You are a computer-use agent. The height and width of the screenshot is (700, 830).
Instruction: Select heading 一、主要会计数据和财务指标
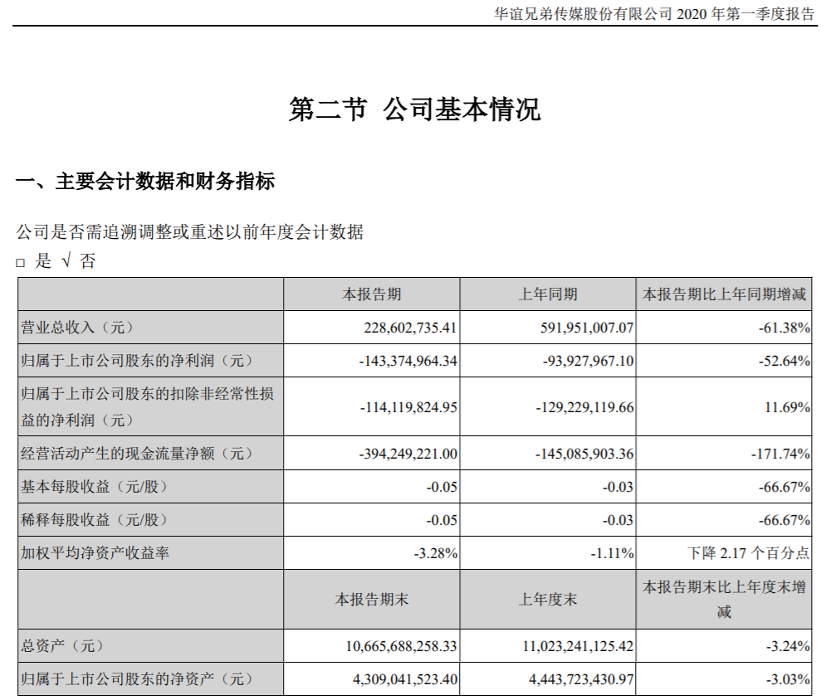[x=145, y=182]
